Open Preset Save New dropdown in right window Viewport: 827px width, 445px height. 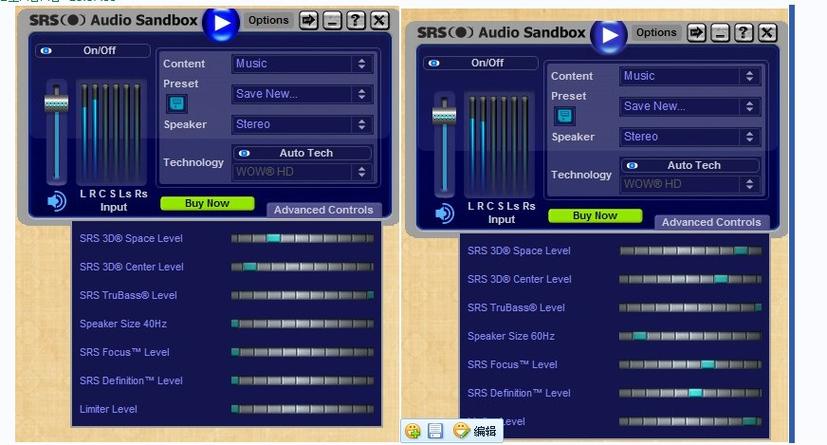point(690,107)
